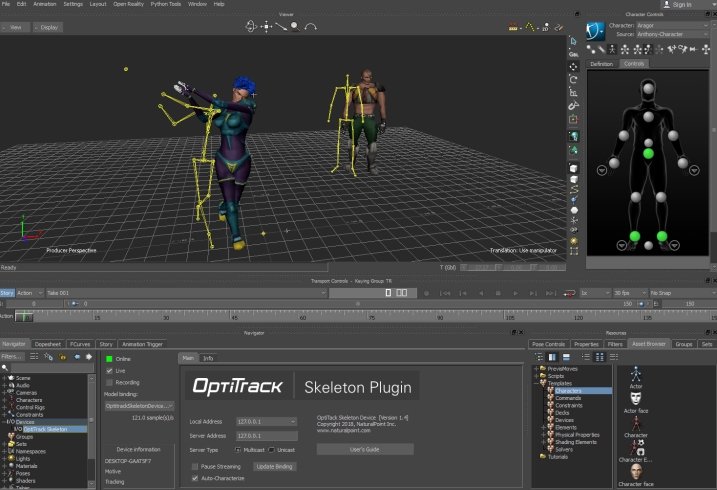Uncheck the Live checkbox

[x=110, y=370]
